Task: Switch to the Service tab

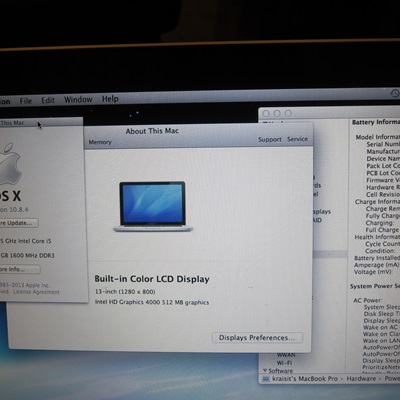Action: tap(297, 139)
